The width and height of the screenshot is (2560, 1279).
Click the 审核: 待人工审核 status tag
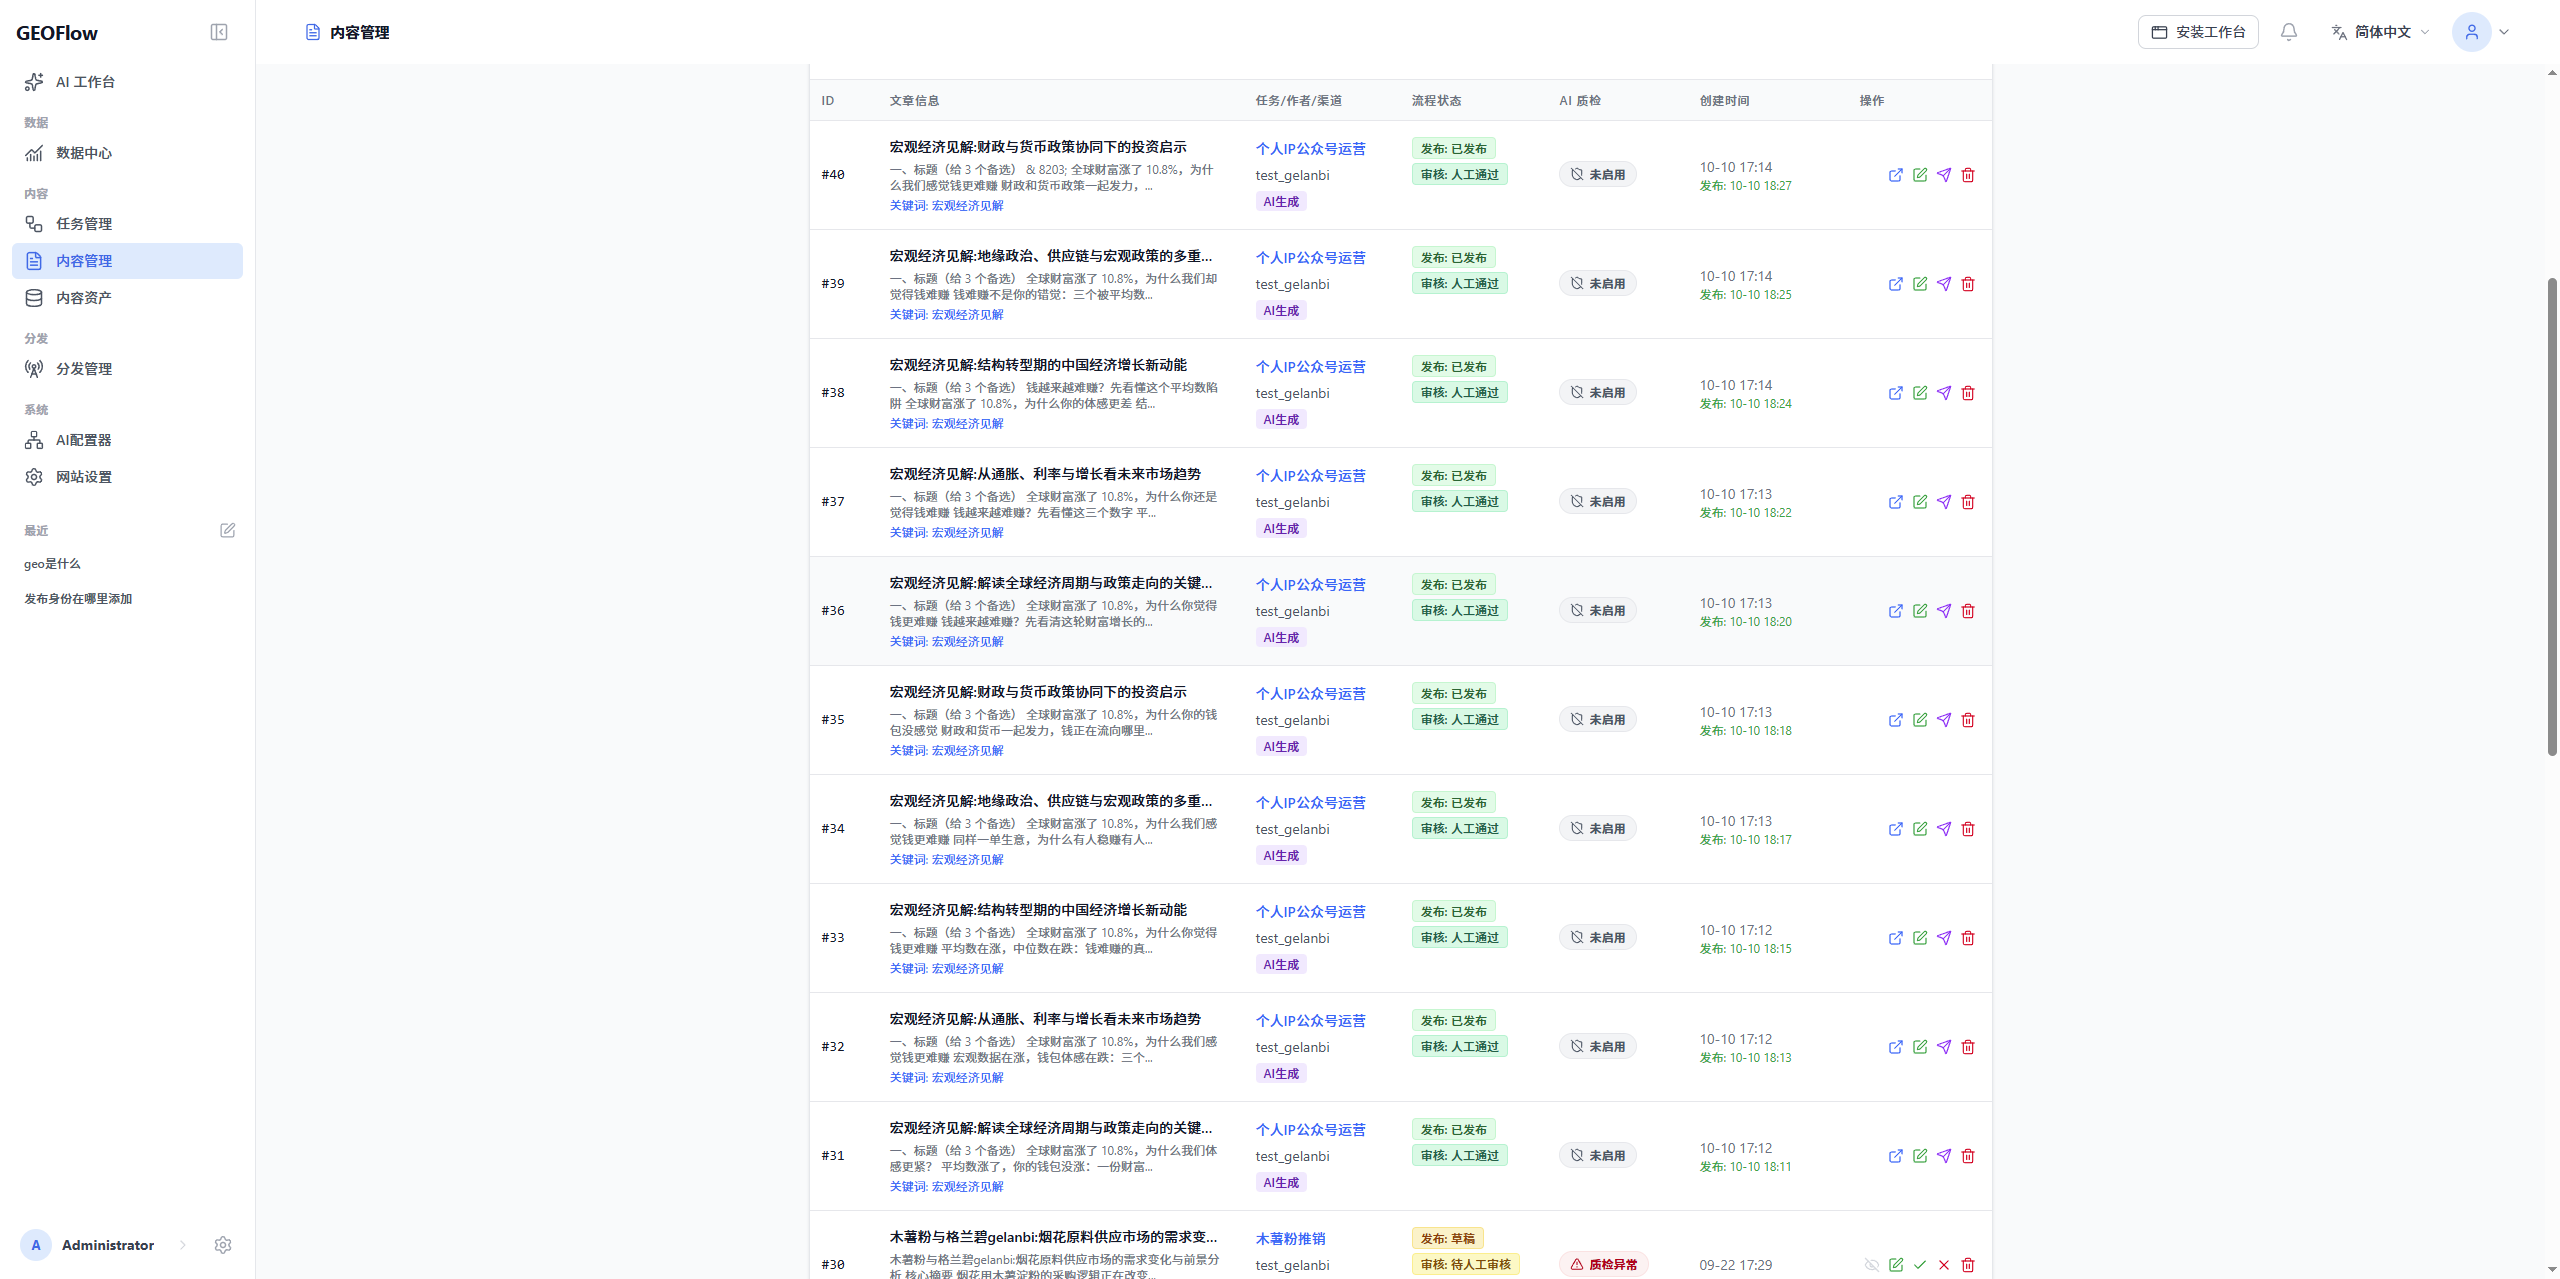[1465, 1265]
